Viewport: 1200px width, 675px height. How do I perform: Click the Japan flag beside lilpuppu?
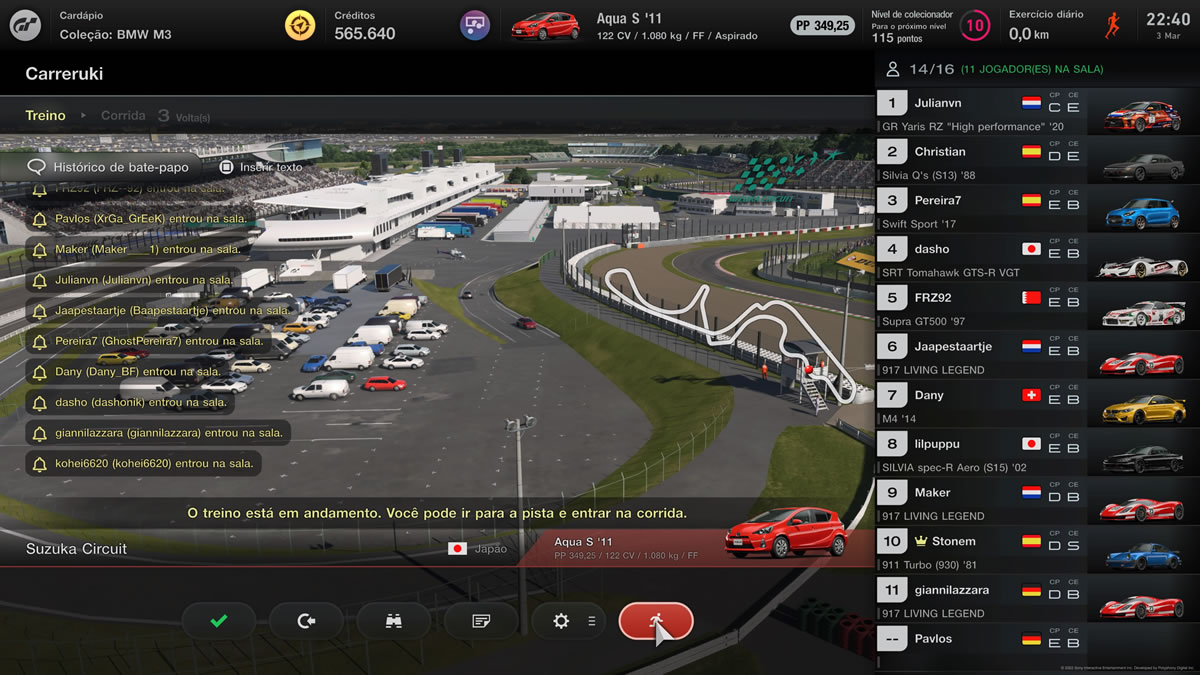(x=1031, y=444)
